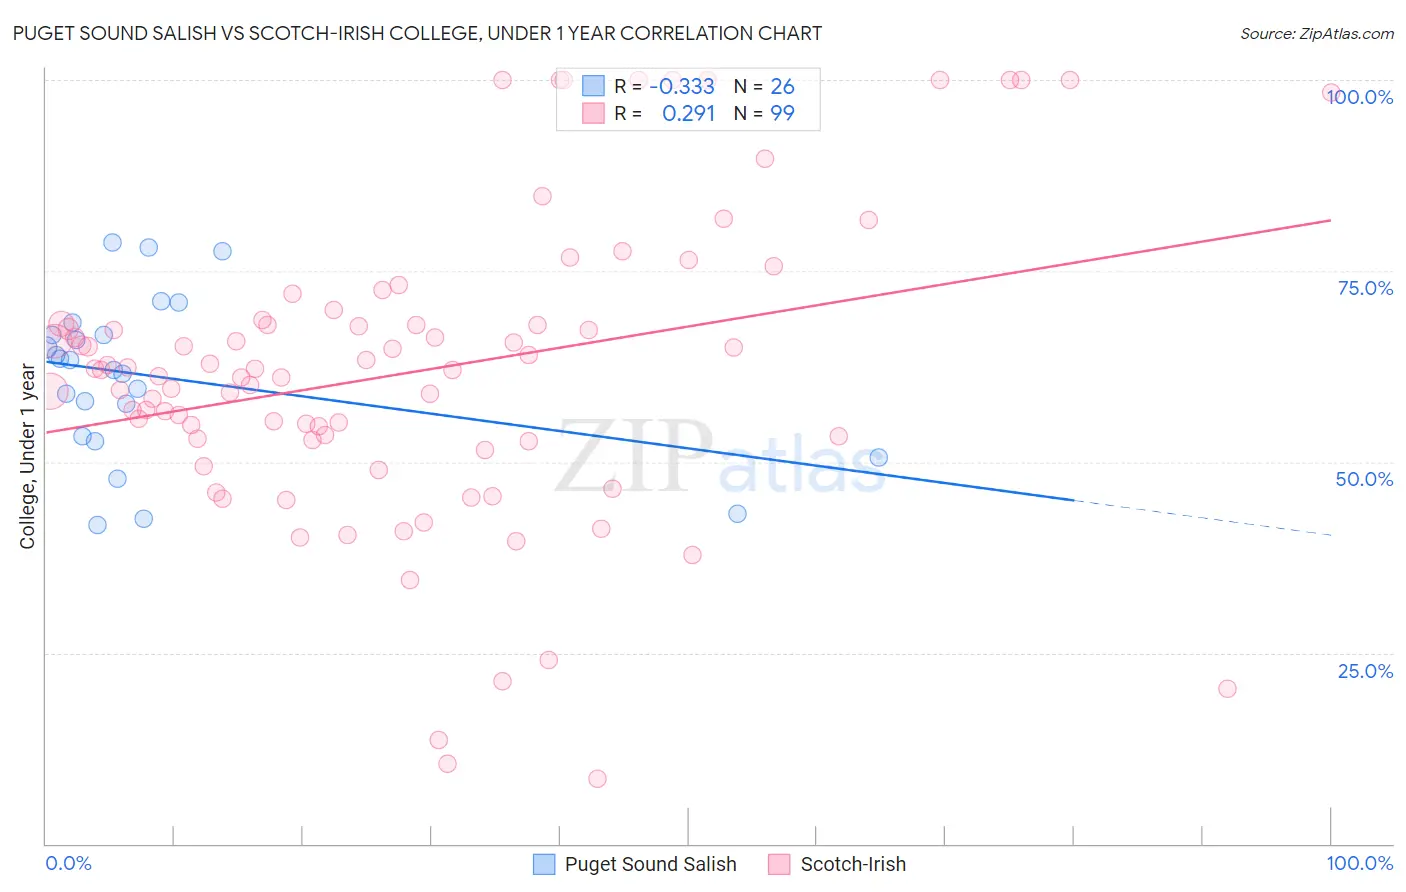Click the pink regression trend line
1406x892 pixels.
point(688,326)
